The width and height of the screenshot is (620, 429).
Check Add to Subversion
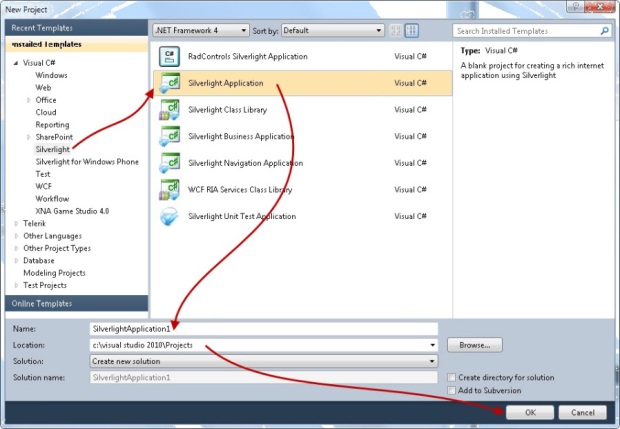pos(451,390)
